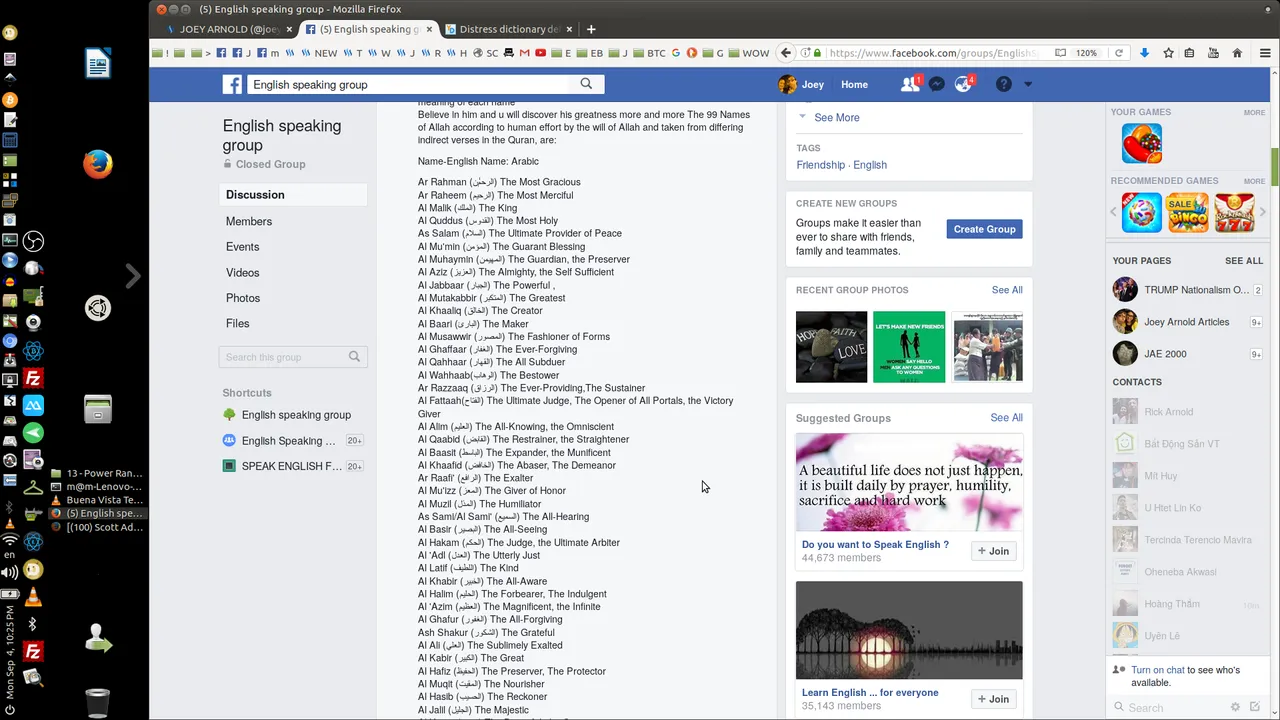
Task: Launch Firefox from the desktop panel
Action: click(x=98, y=164)
